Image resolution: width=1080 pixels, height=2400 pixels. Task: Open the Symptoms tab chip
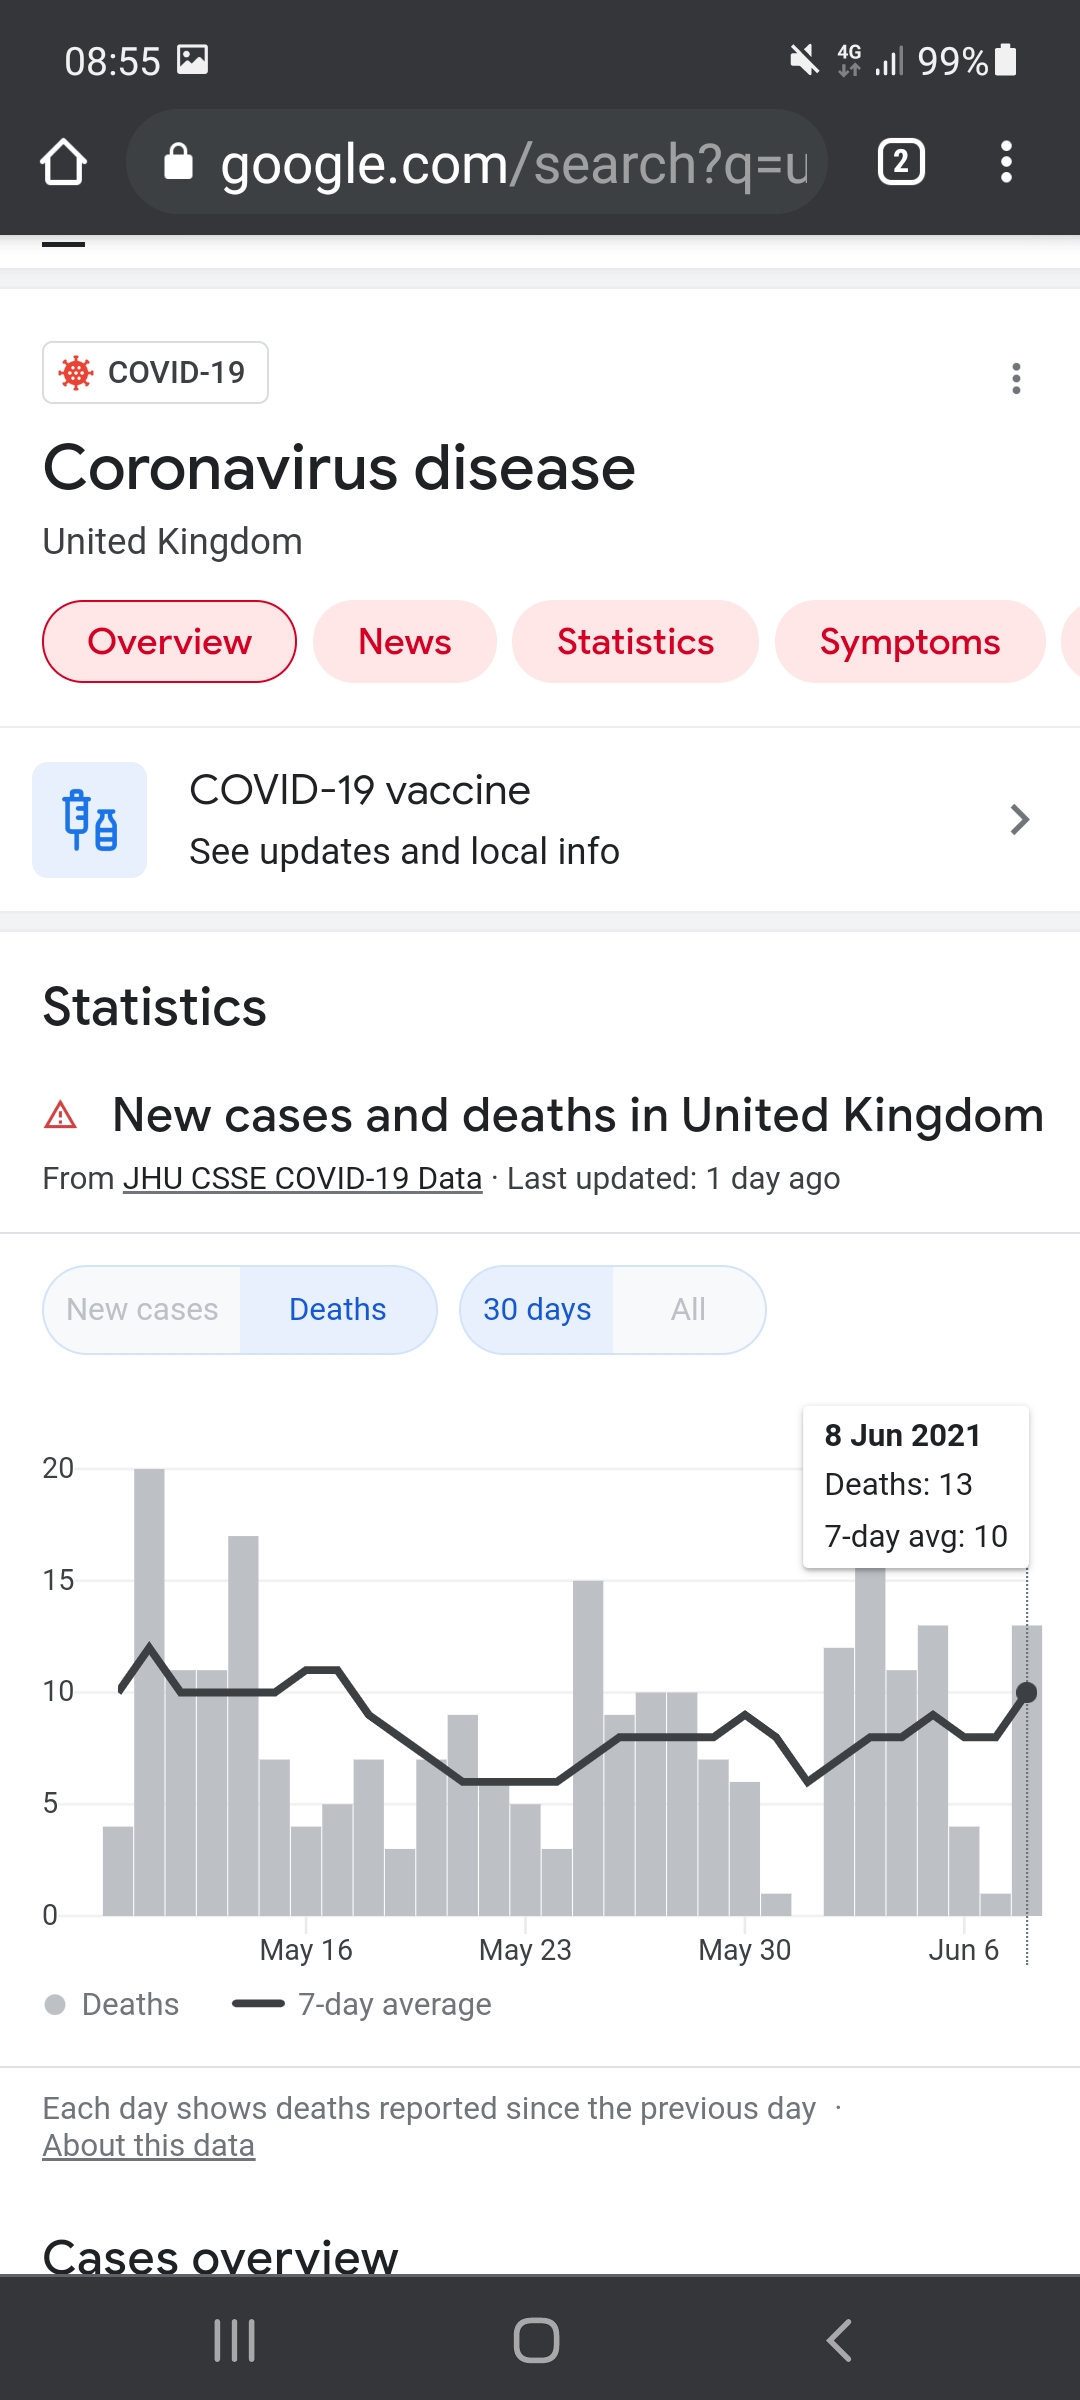[x=910, y=642]
